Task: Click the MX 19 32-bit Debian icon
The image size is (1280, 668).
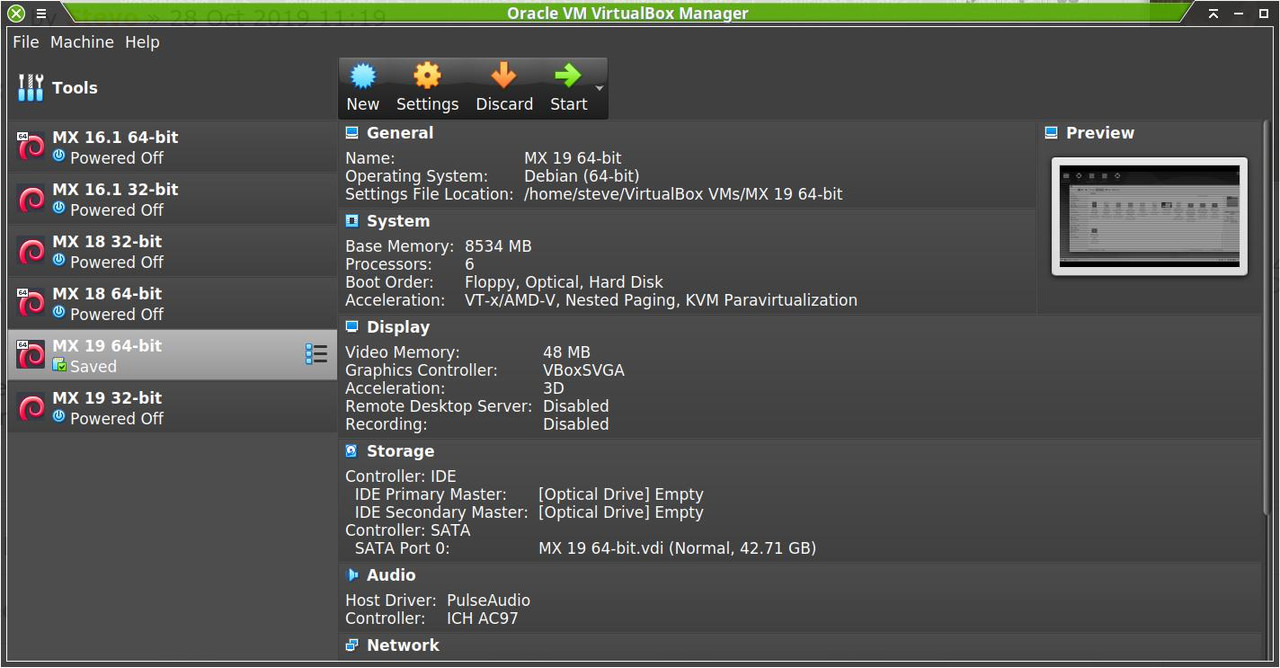Action: [31, 407]
